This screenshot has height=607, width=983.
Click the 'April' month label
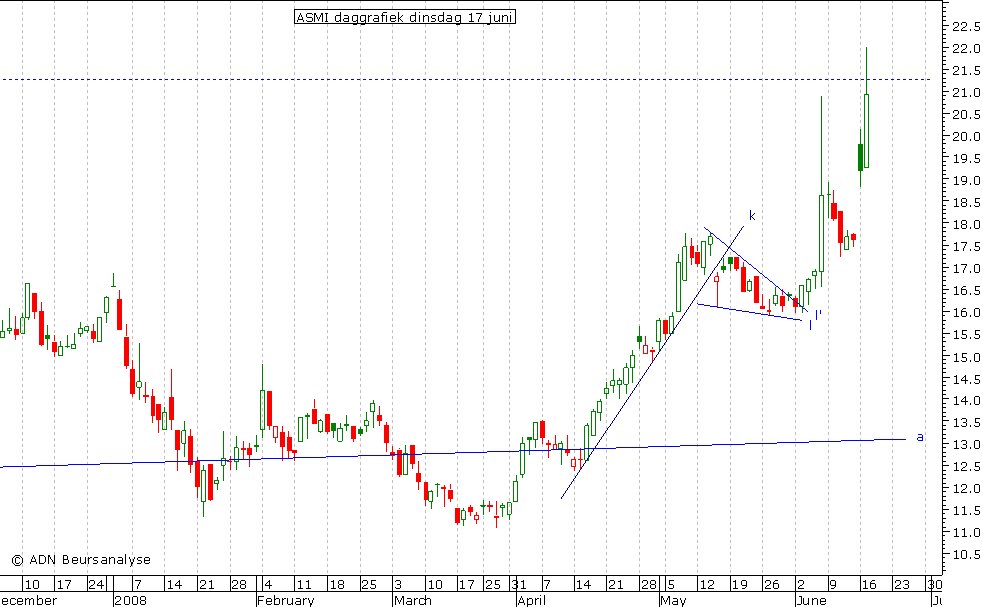click(532, 600)
